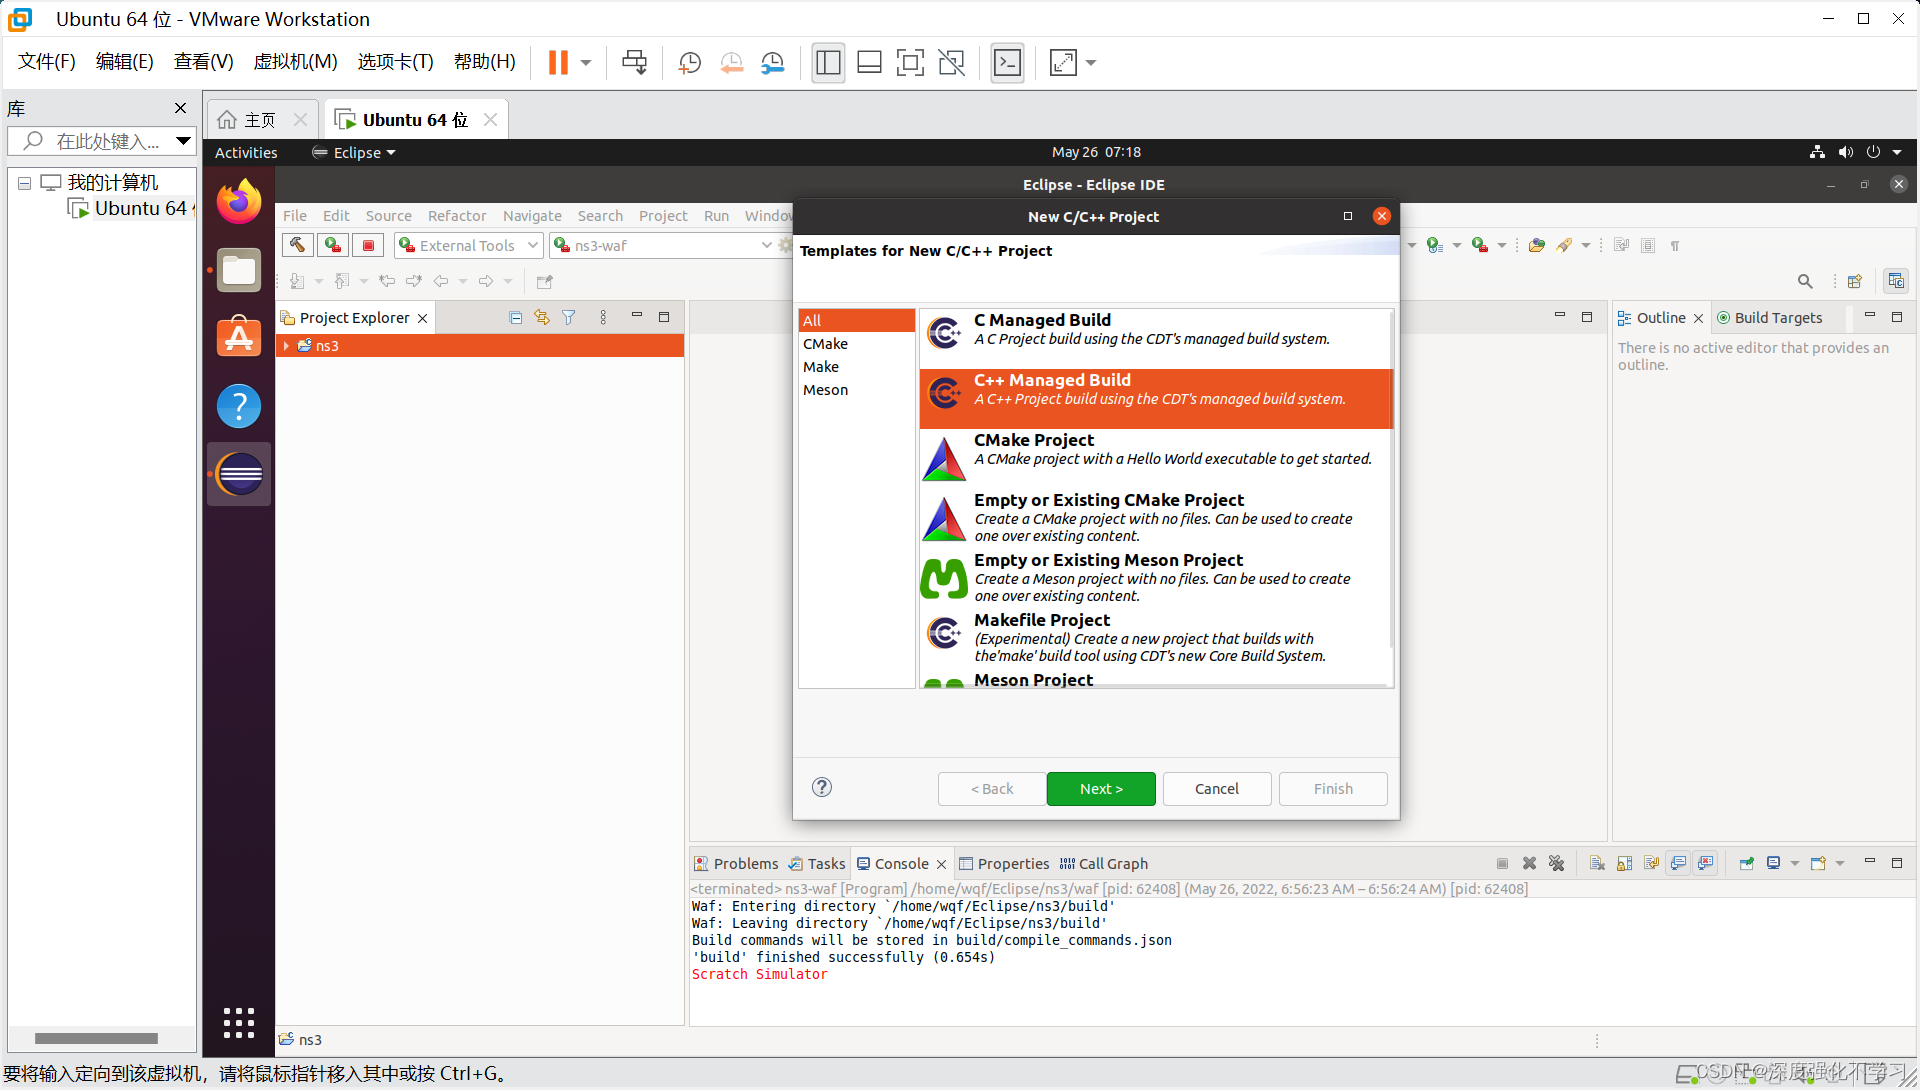The image size is (1920, 1090).
Task: Open the External Tools launch mode dropdown
Action: (469, 246)
